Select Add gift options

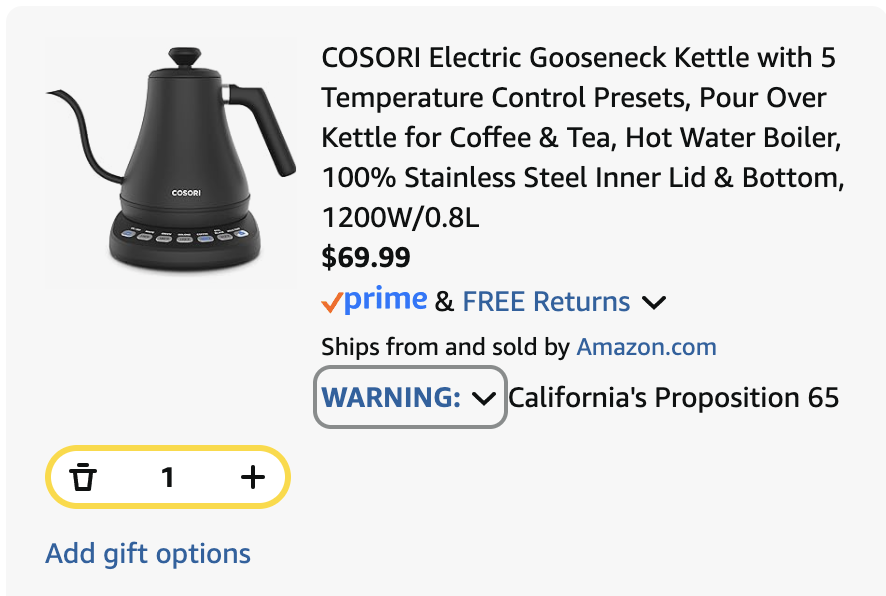click(147, 553)
